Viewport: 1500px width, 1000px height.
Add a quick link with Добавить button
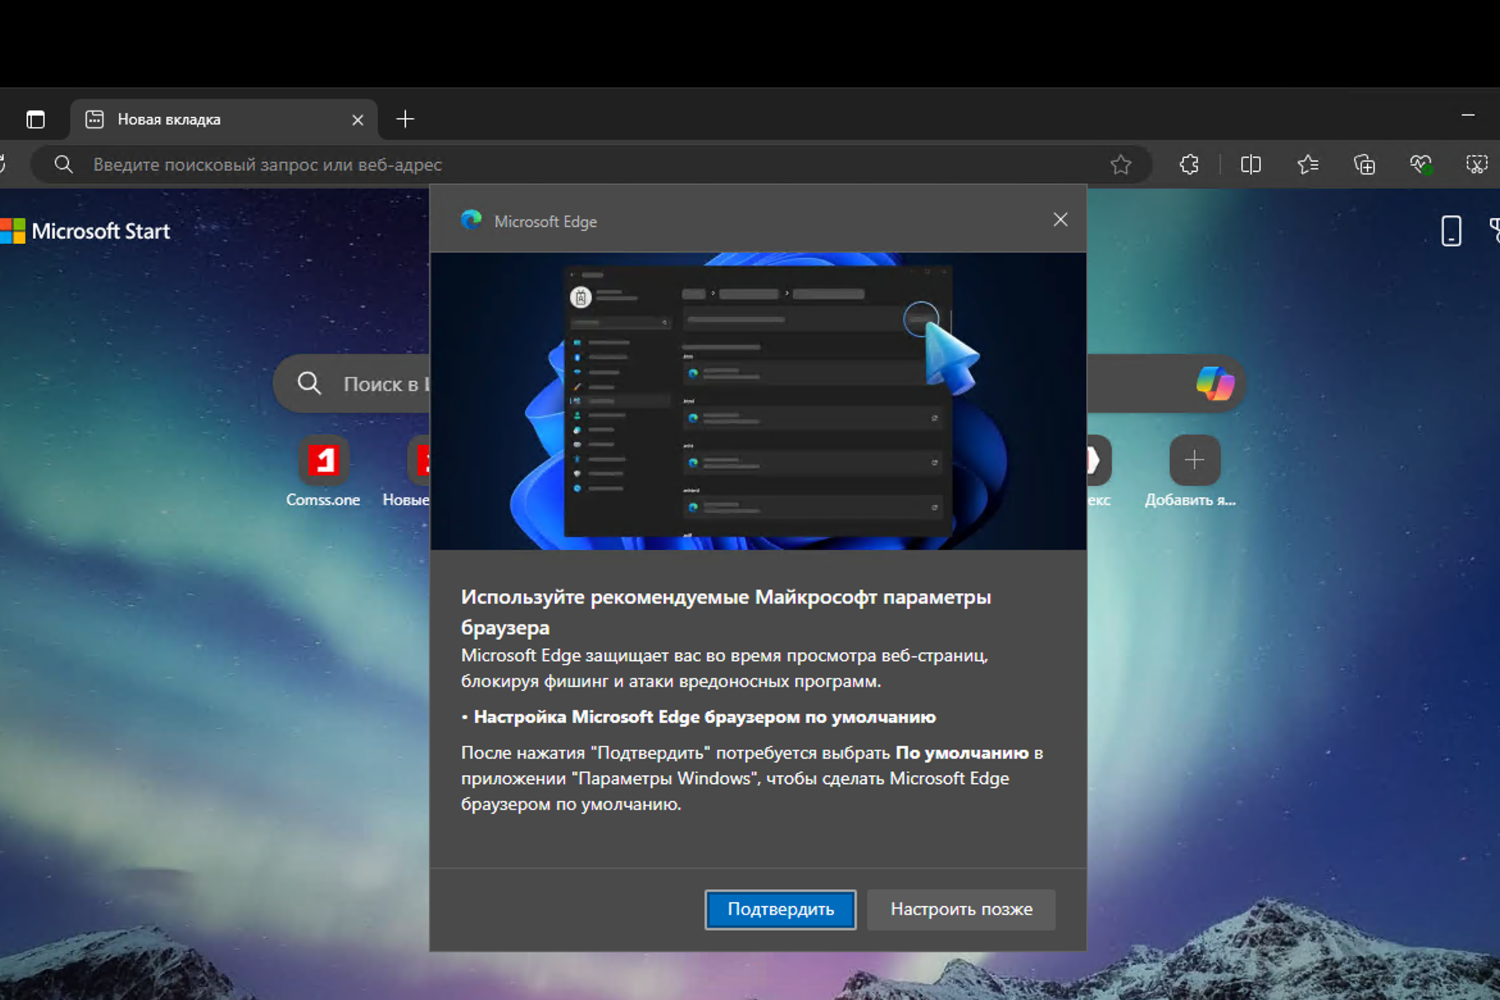(1194, 472)
